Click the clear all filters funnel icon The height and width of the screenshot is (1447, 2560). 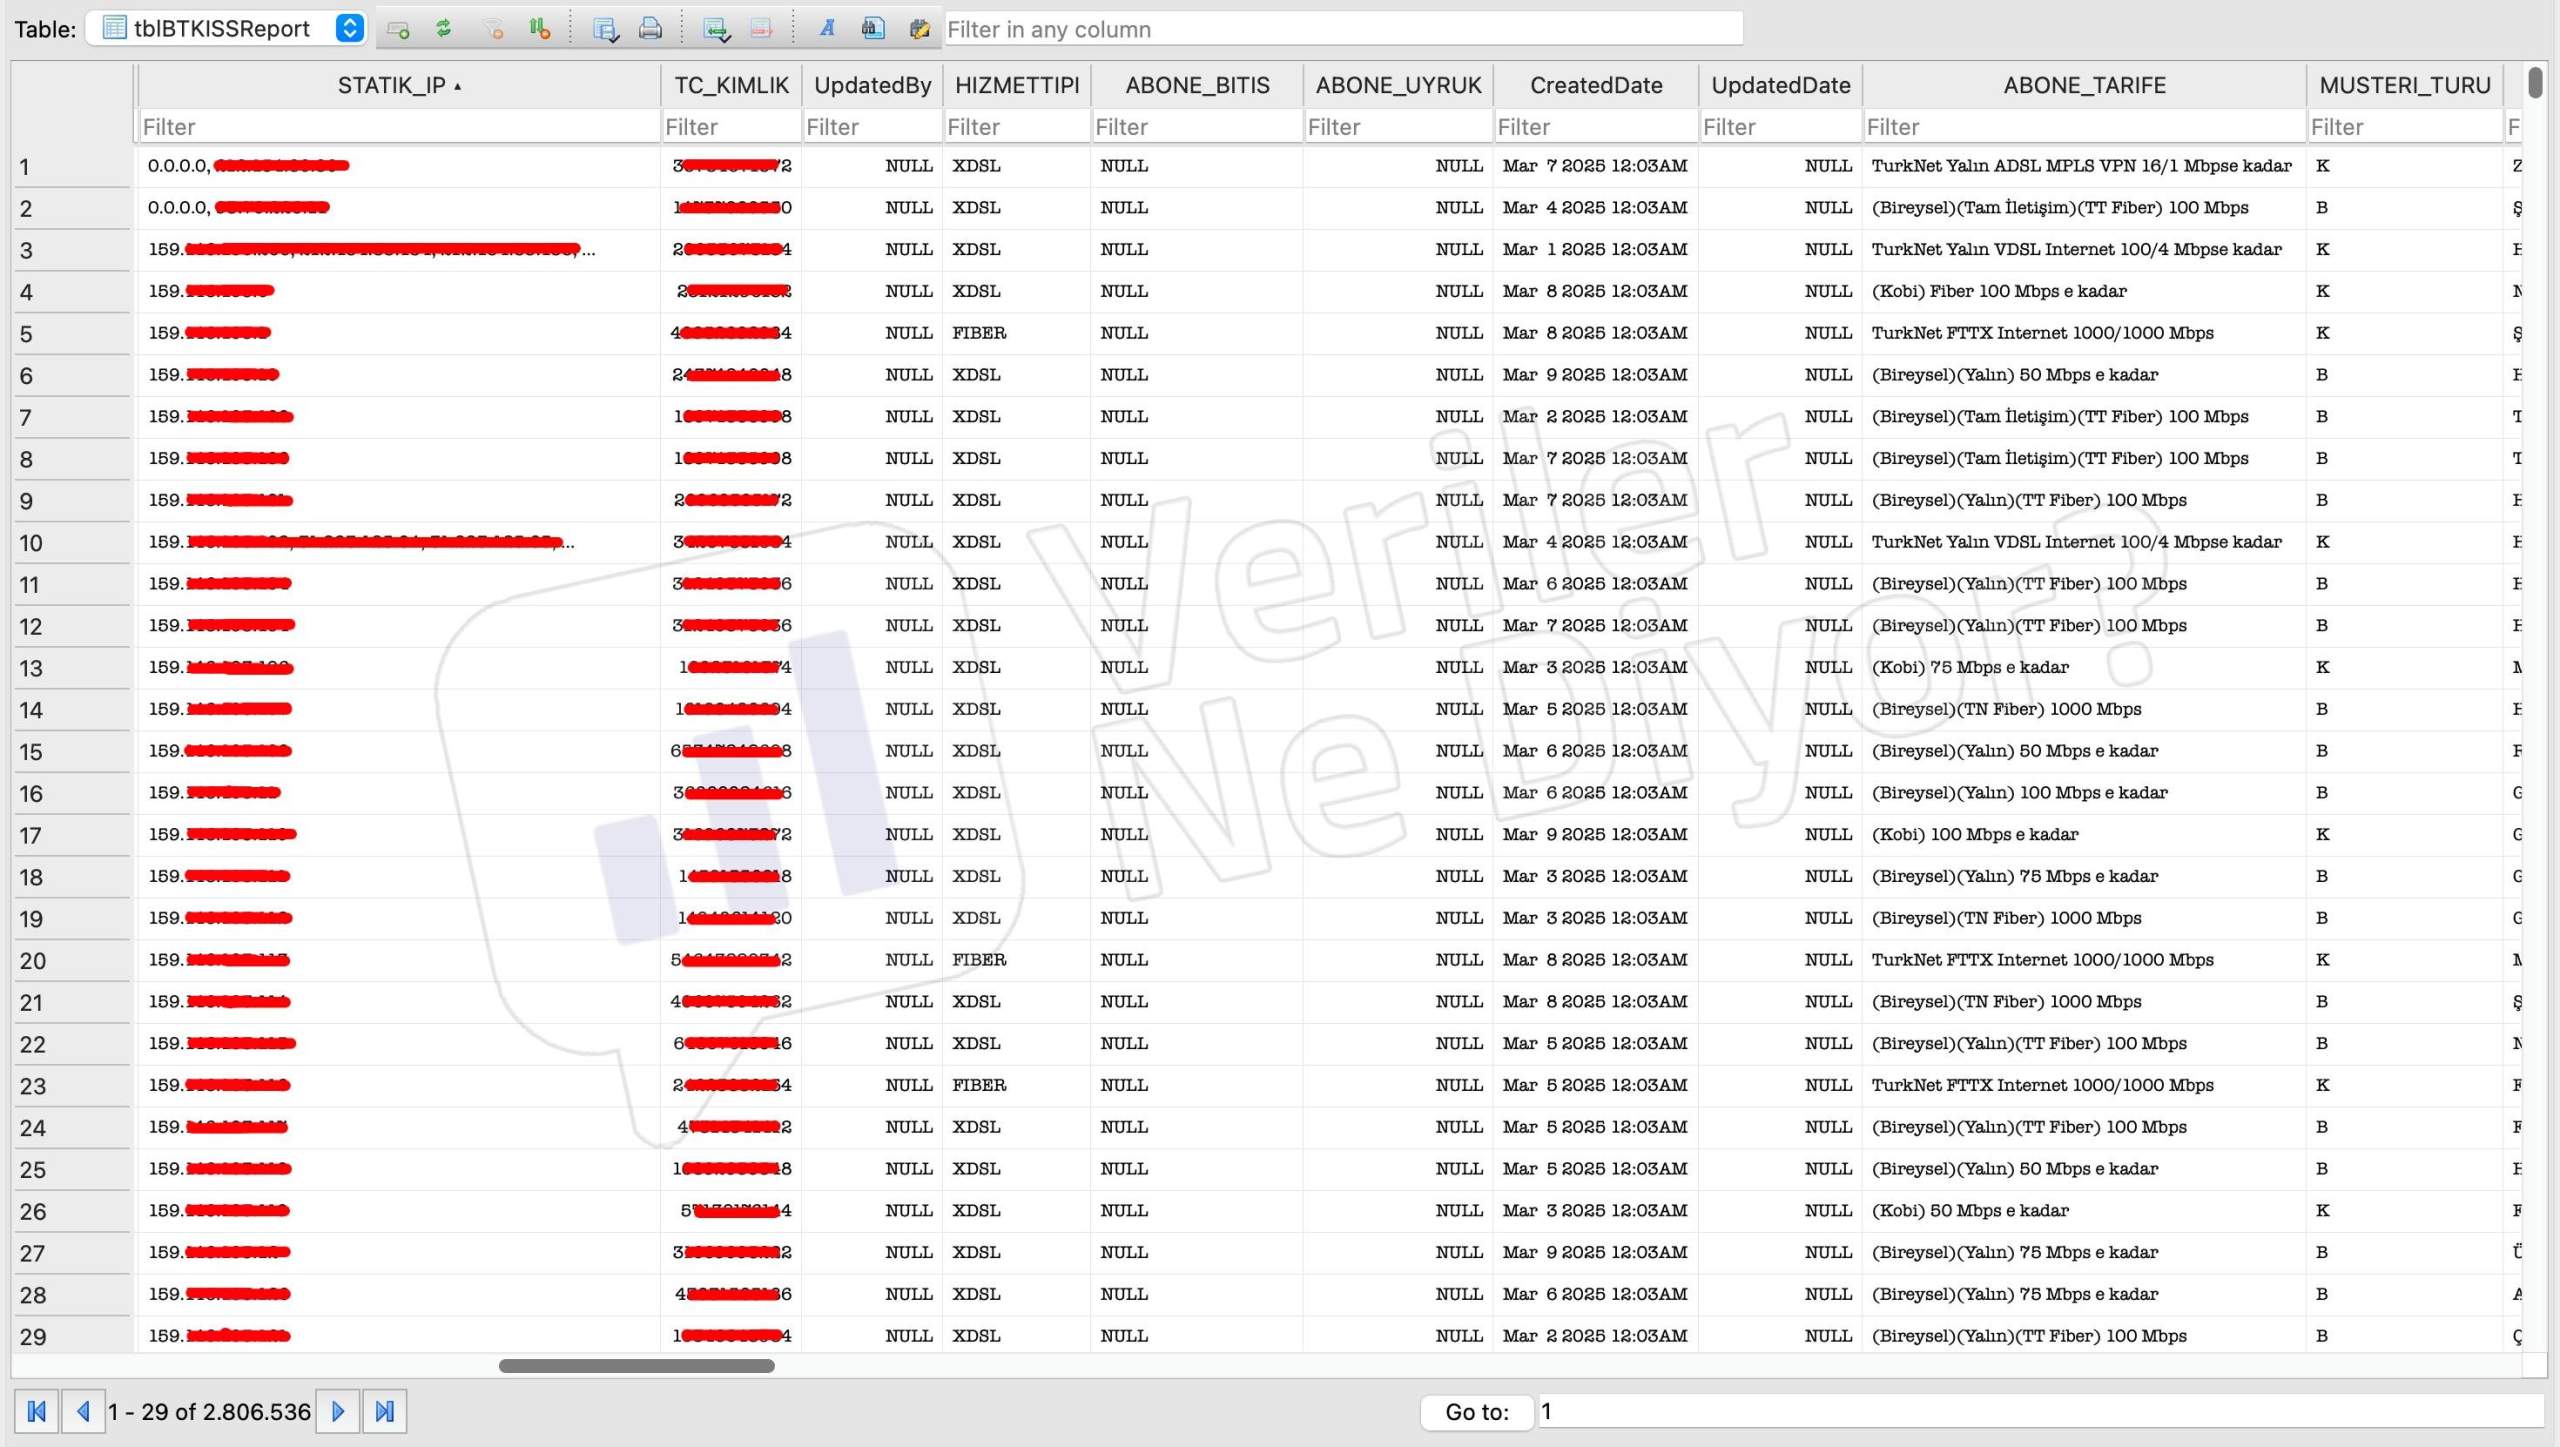pyautogui.click(x=494, y=29)
